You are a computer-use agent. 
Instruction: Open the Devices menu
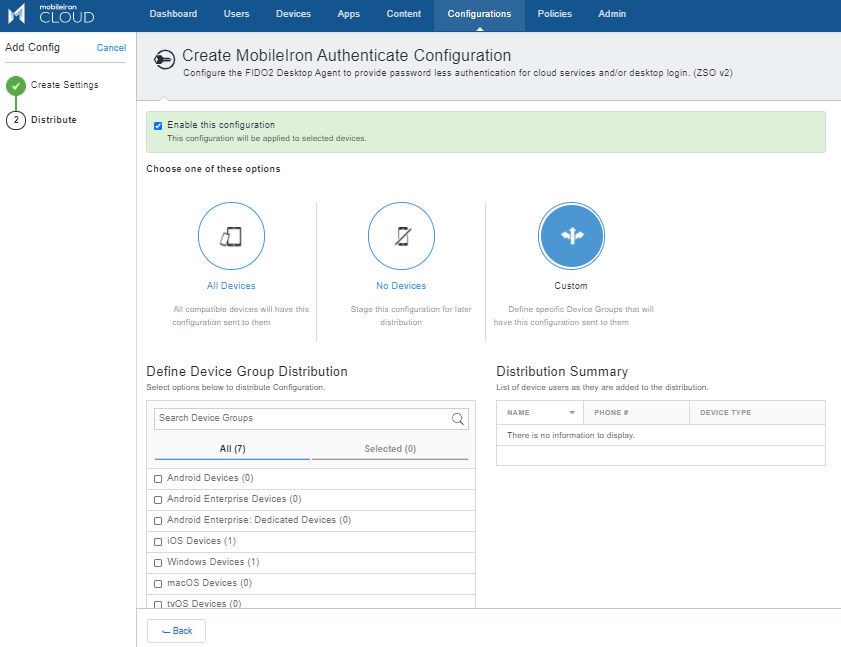click(293, 14)
